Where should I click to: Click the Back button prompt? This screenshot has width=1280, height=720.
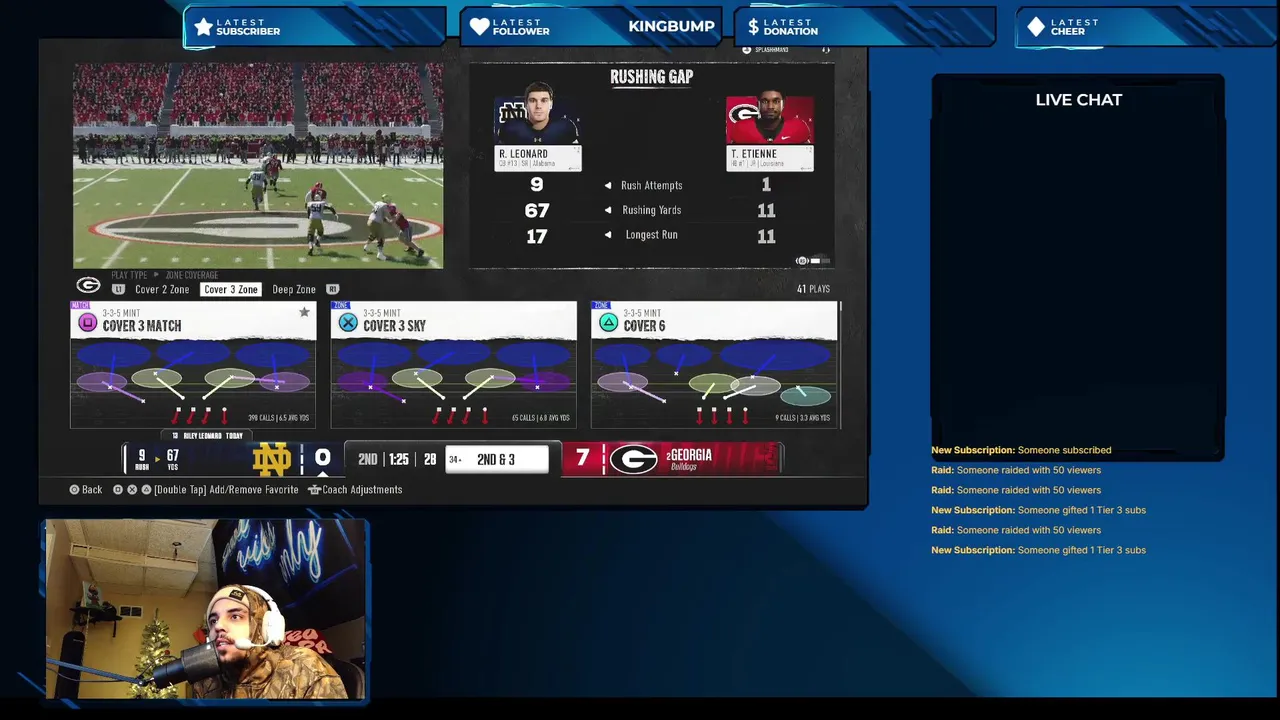click(x=85, y=490)
